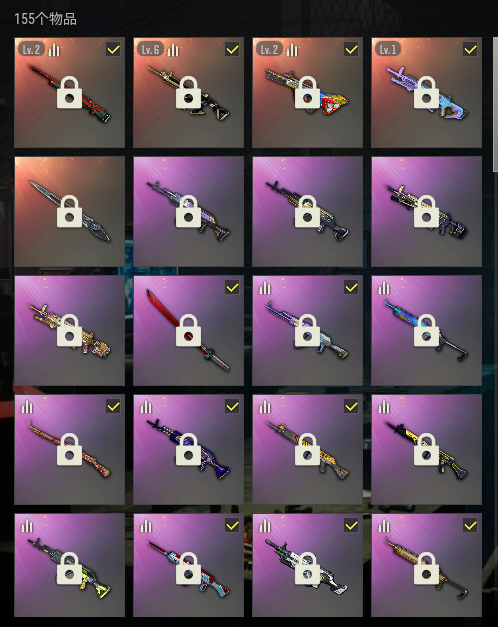
Task: Click the Lv.1 level badge
Action: tap(388, 50)
